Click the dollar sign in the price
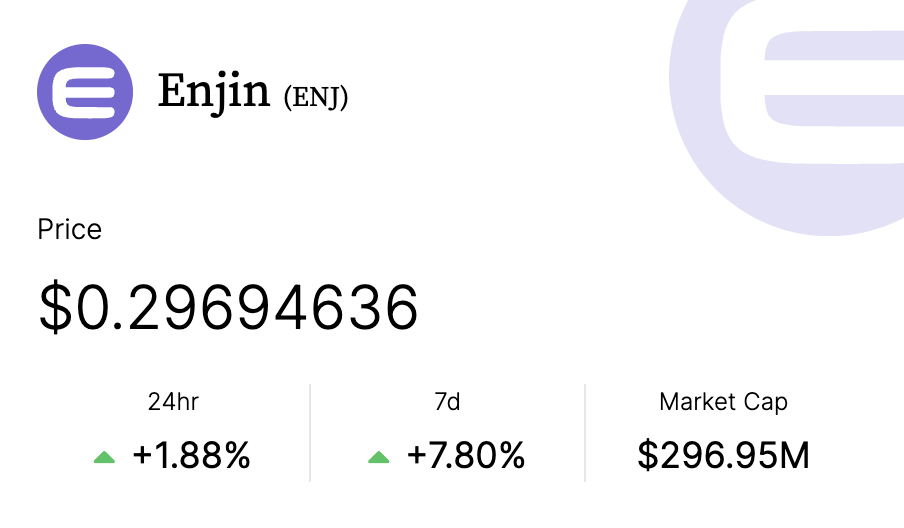This screenshot has height=528, width=904. click(x=55, y=307)
